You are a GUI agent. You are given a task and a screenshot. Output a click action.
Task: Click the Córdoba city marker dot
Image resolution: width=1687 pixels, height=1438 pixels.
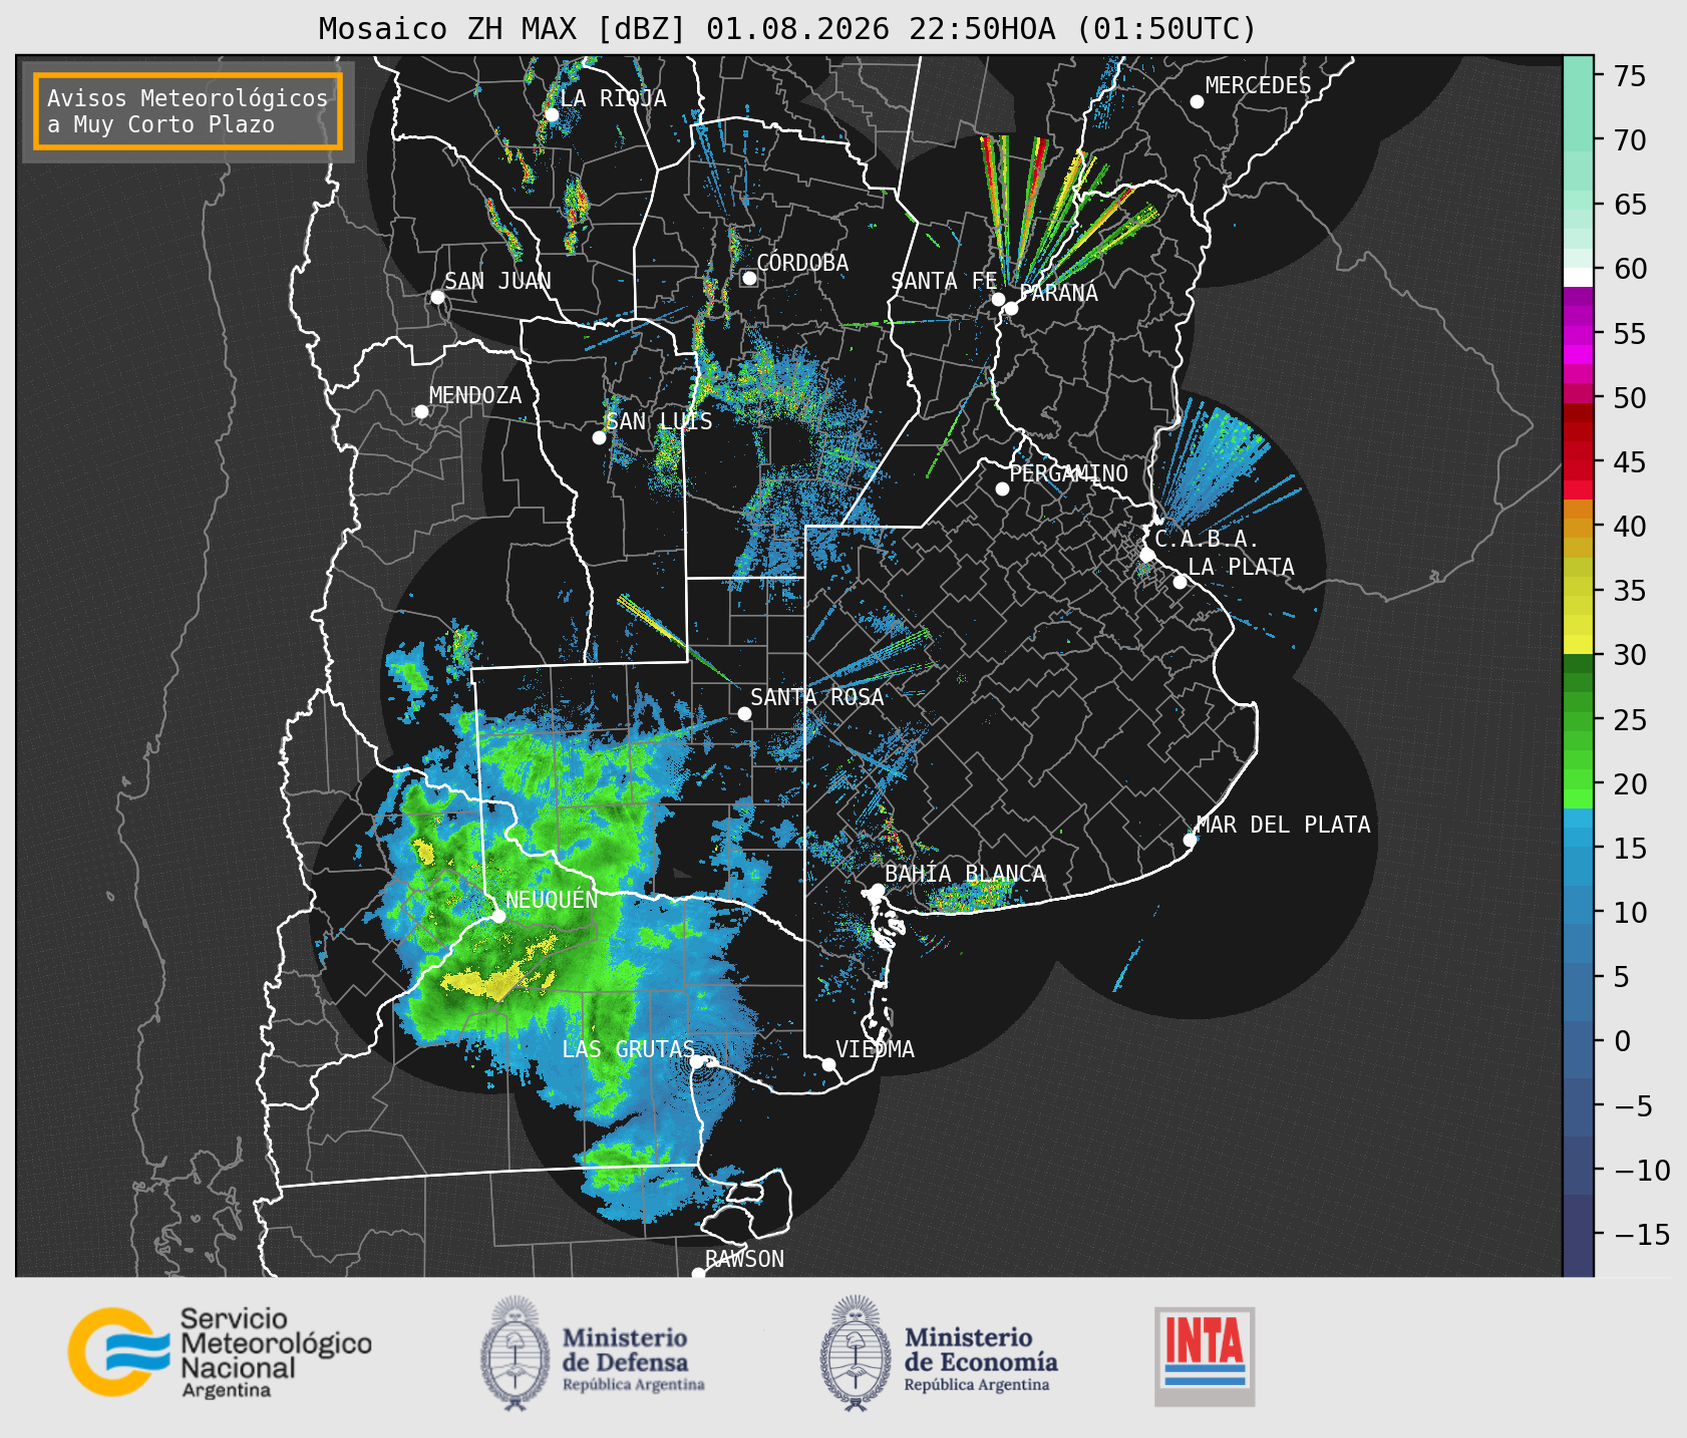point(749,278)
